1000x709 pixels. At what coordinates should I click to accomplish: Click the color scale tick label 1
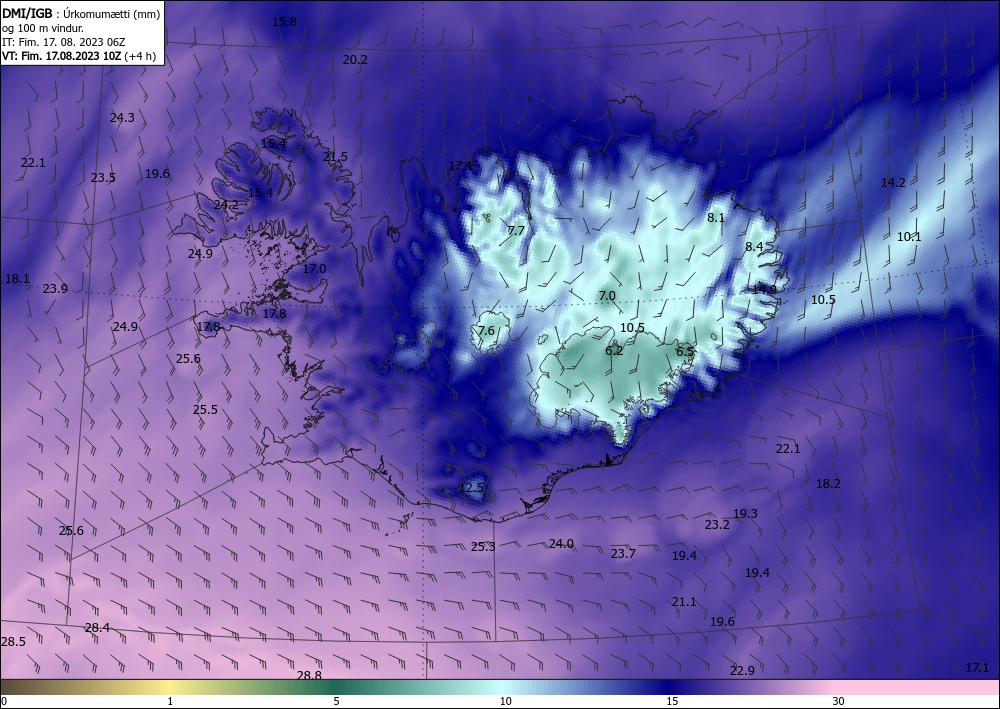(x=170, y=701)
